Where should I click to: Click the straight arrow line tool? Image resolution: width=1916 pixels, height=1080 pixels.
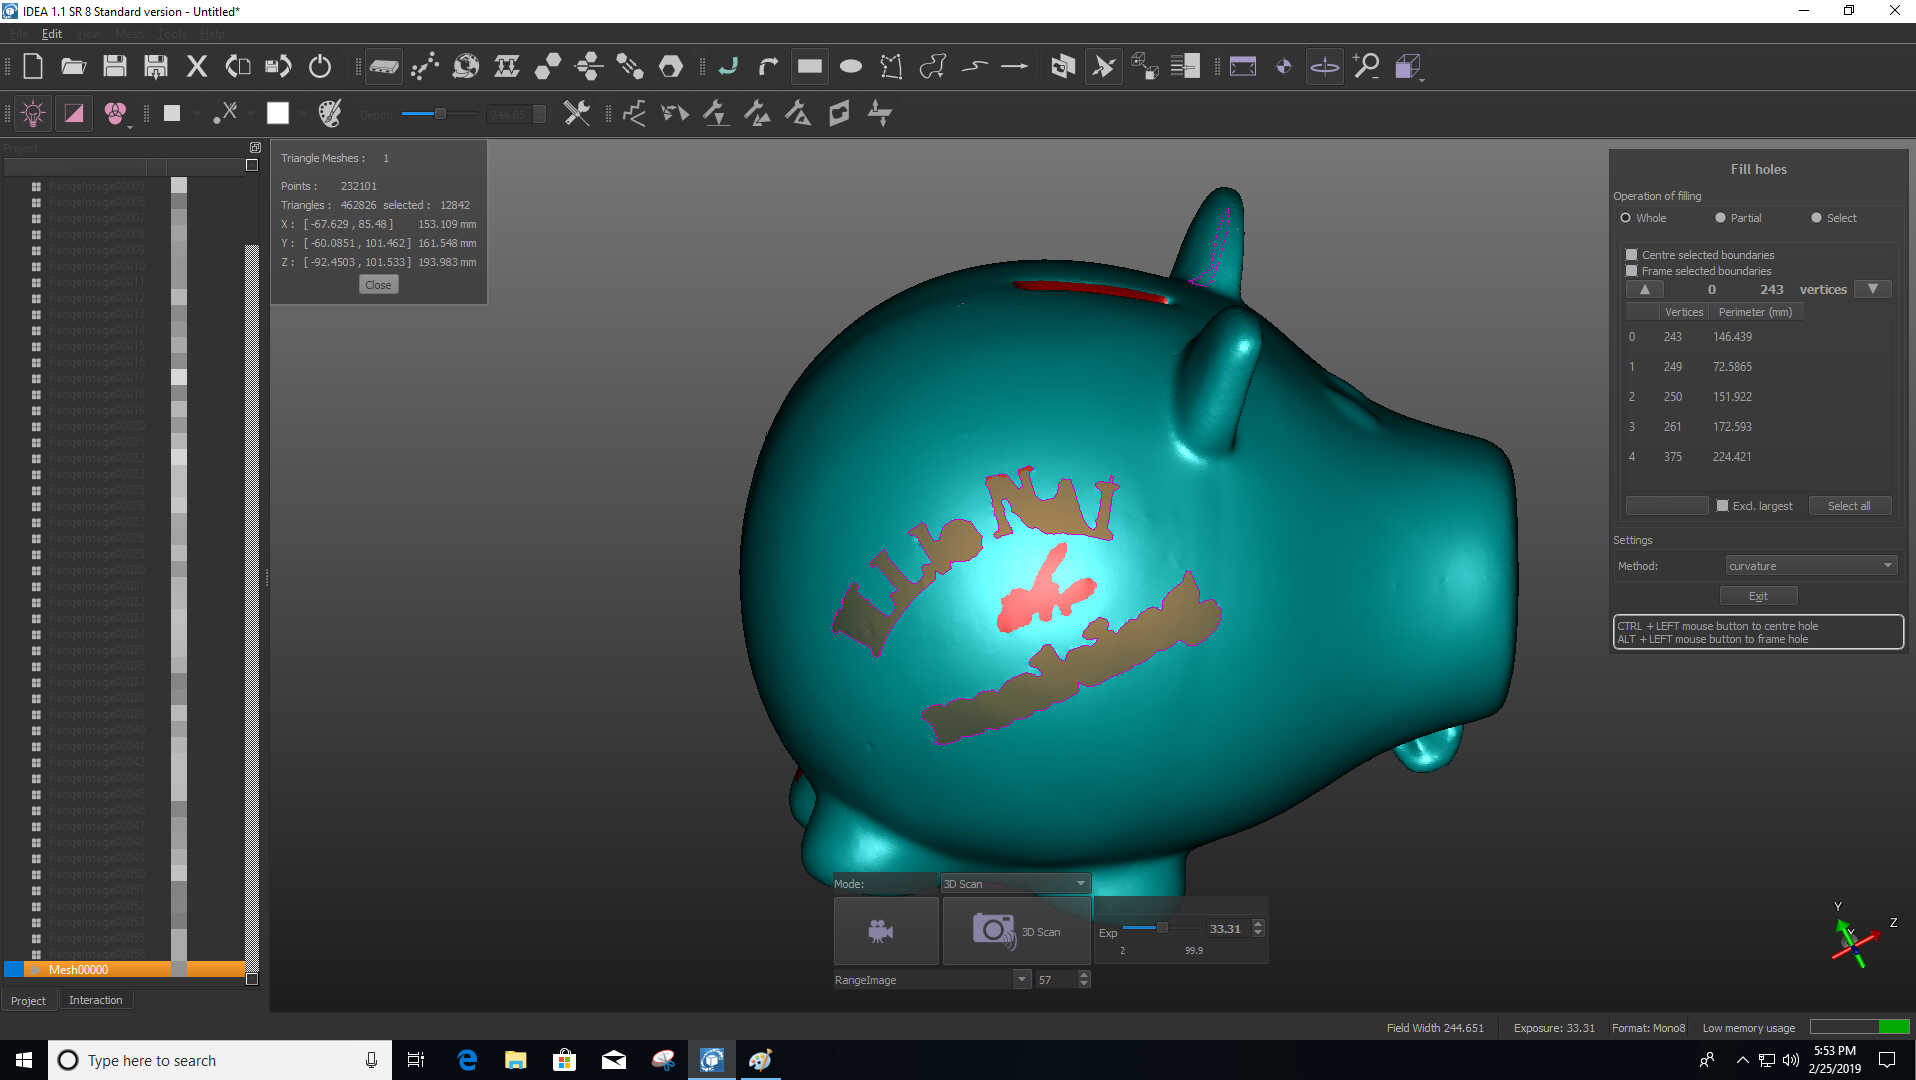(1014, 67)
